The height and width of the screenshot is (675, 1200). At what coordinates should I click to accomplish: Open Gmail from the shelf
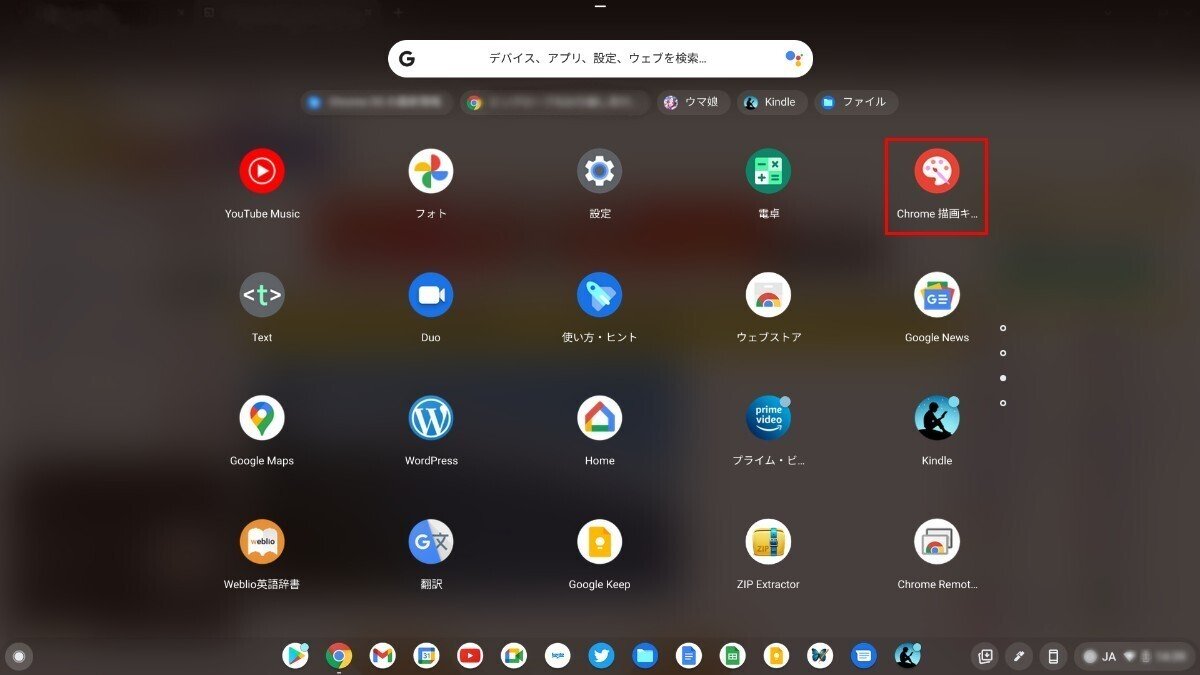(x=382, y=656)
